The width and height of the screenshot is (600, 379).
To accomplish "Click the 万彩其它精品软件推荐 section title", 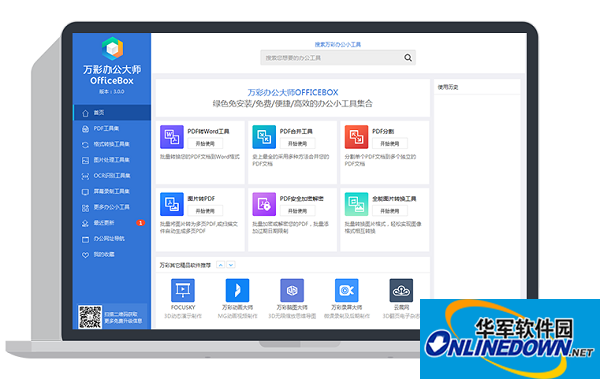I will click(185, 265).
